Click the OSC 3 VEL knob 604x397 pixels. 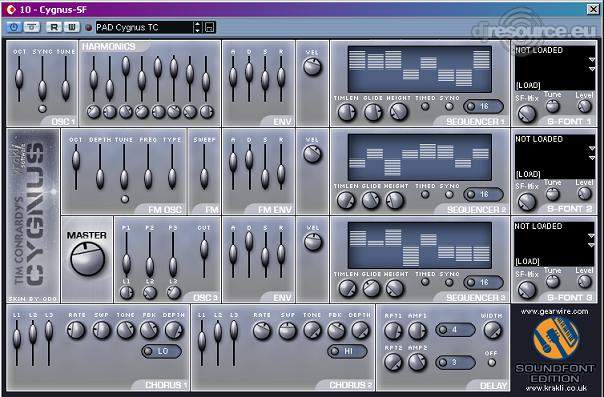point(313,242)
